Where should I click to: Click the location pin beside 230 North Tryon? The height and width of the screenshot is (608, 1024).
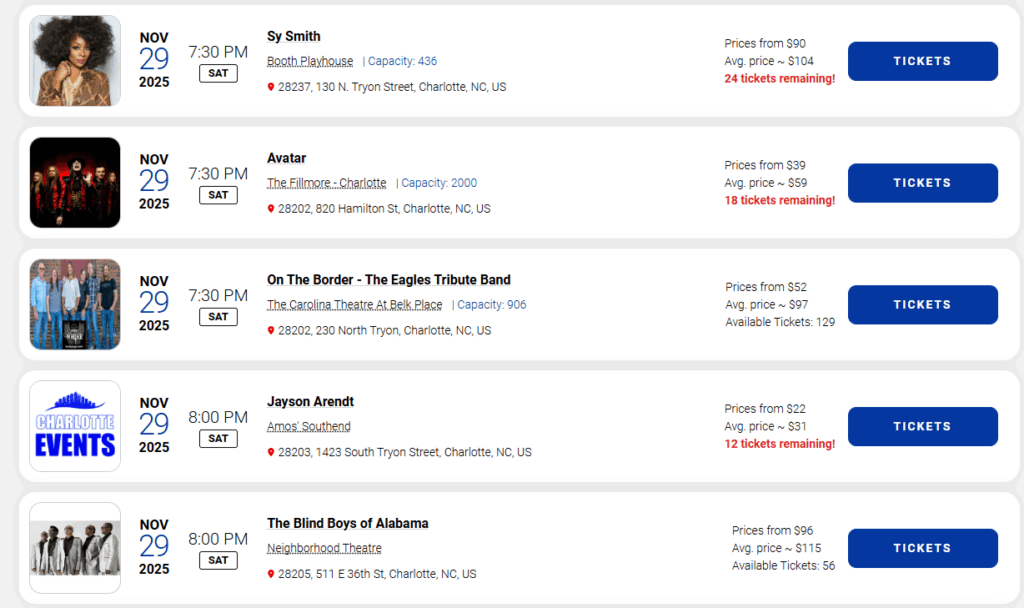[271, 331]
